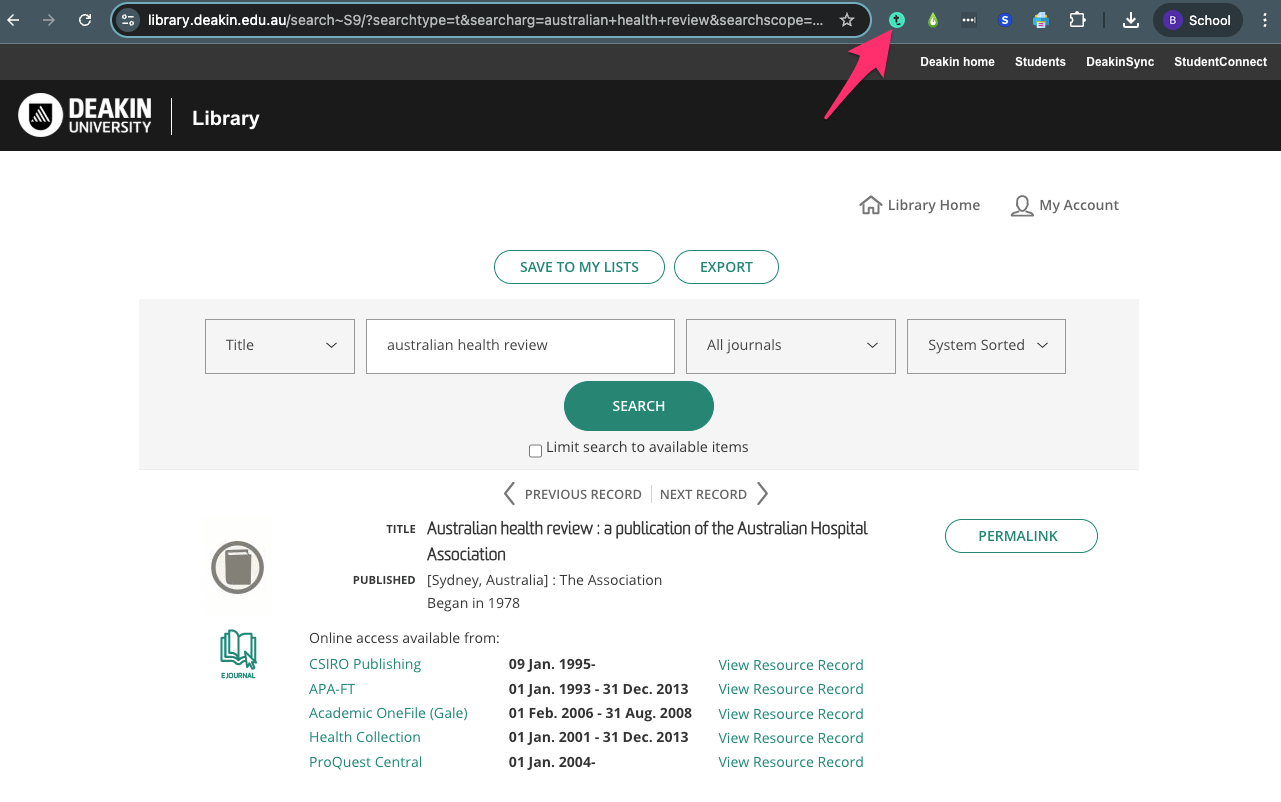Go to DeakinSync in top bar
The image size is (1281, 802).
(1120, 62)
